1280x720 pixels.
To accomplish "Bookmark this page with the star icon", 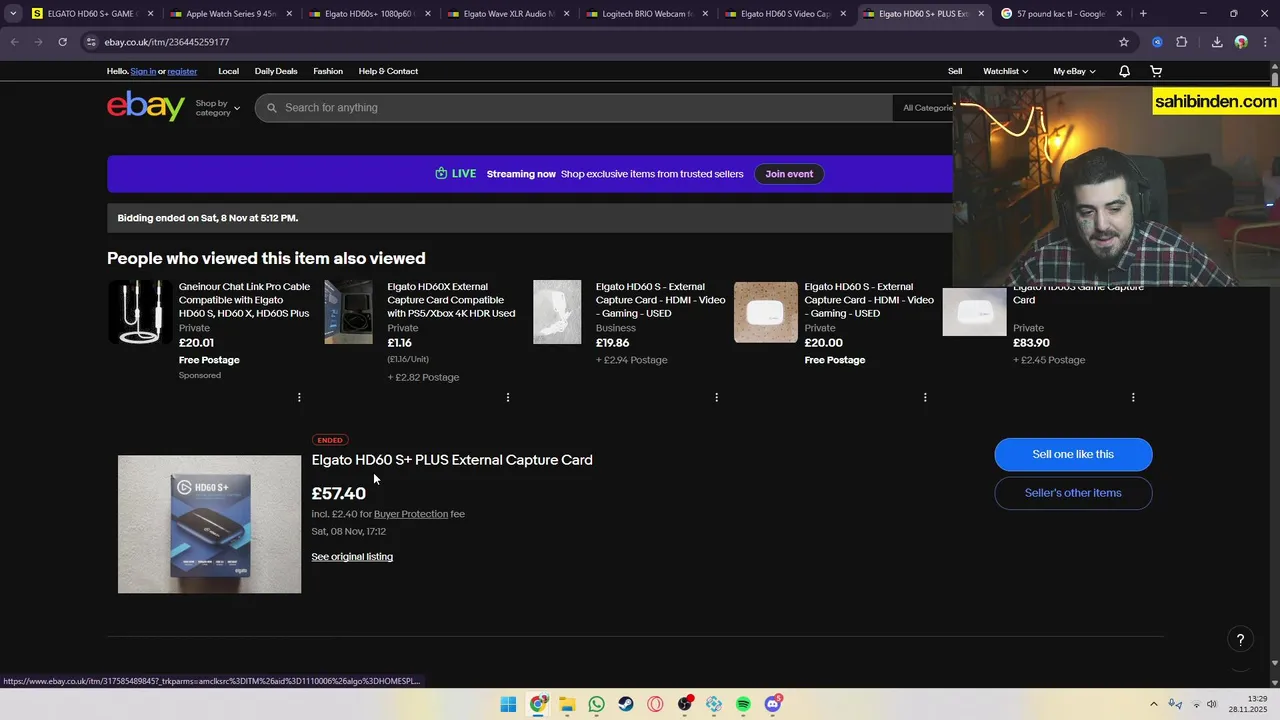I will click(1124, 42).
